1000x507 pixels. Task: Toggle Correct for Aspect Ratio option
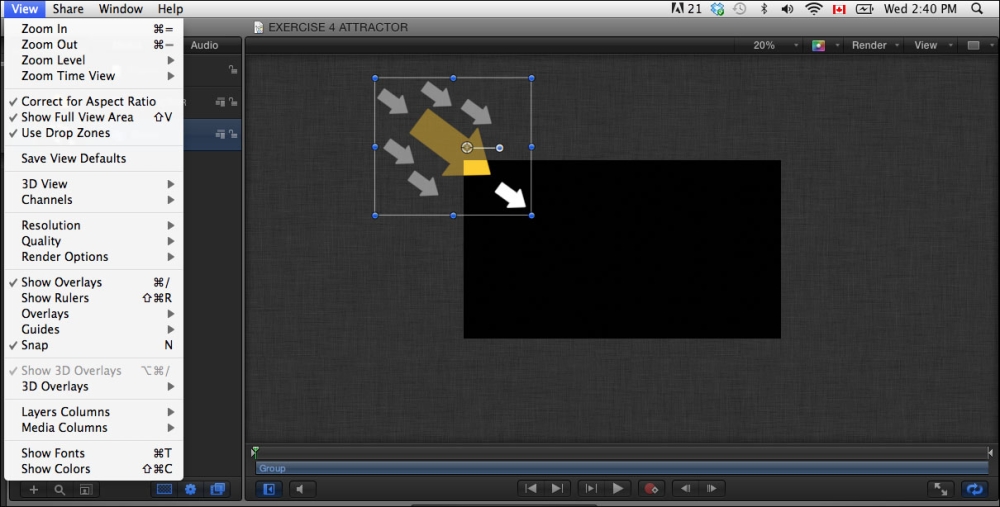tap(88, 101)
